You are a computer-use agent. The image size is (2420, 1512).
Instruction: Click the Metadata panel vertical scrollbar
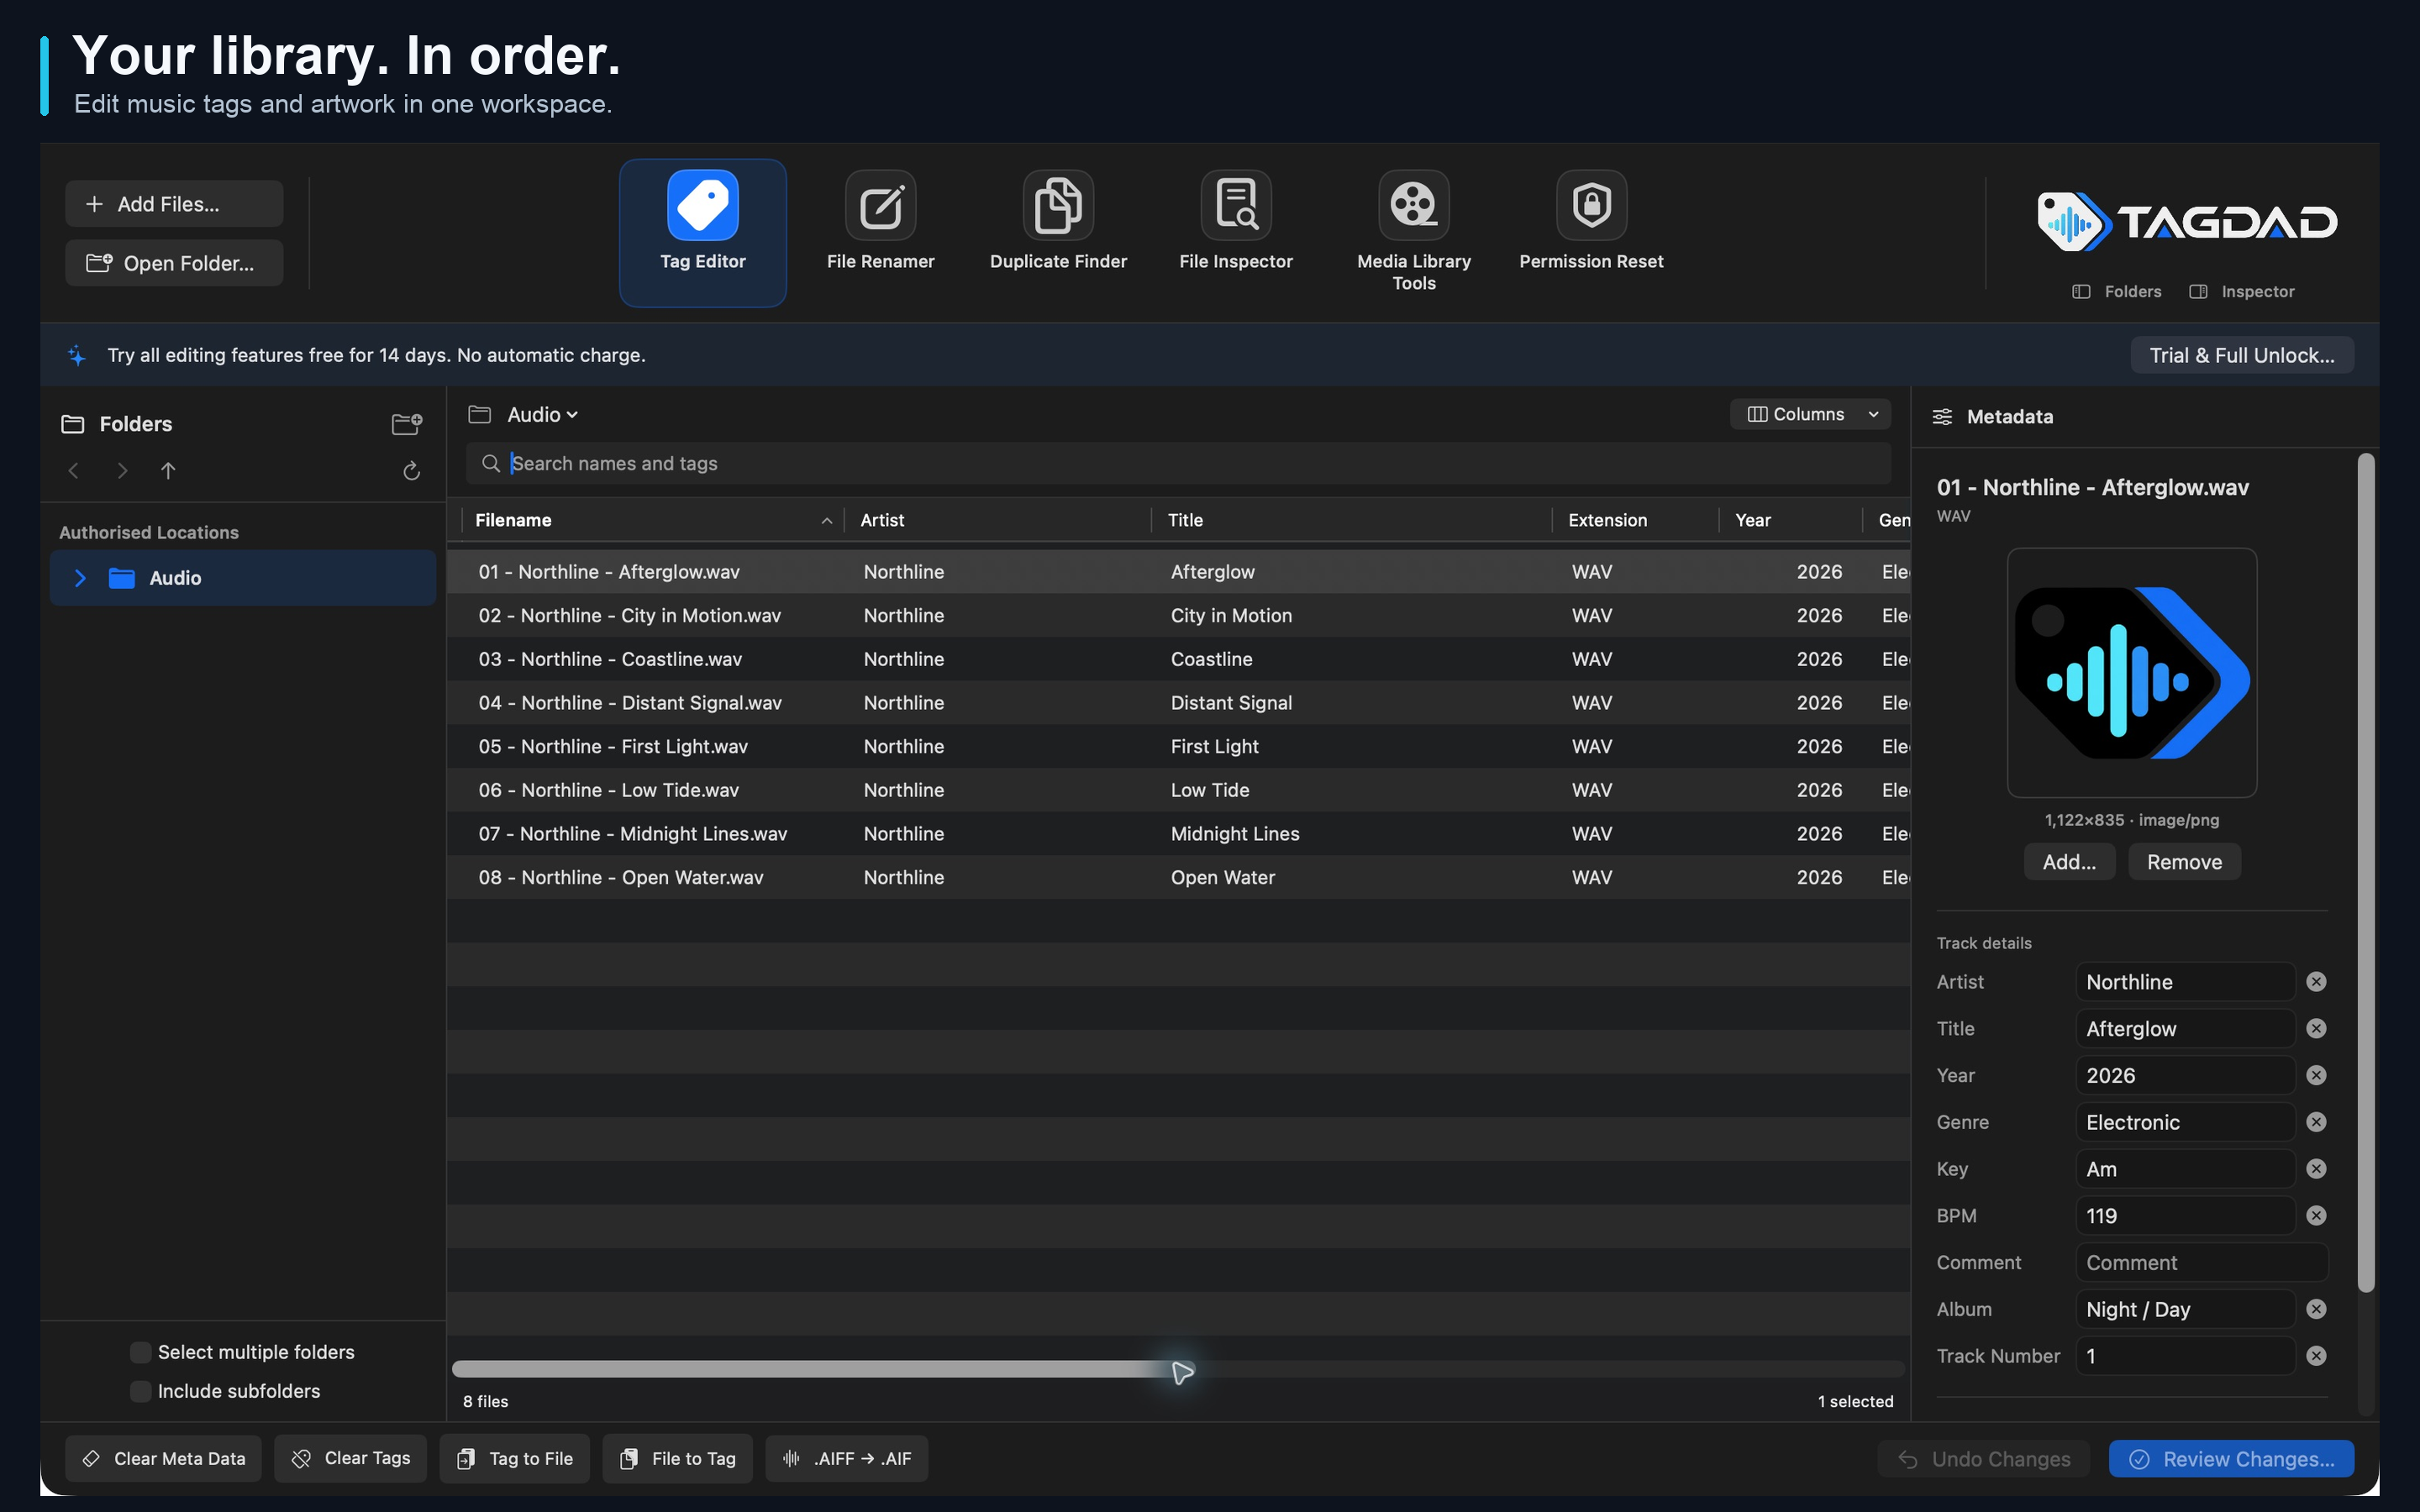click(2365, 873)
